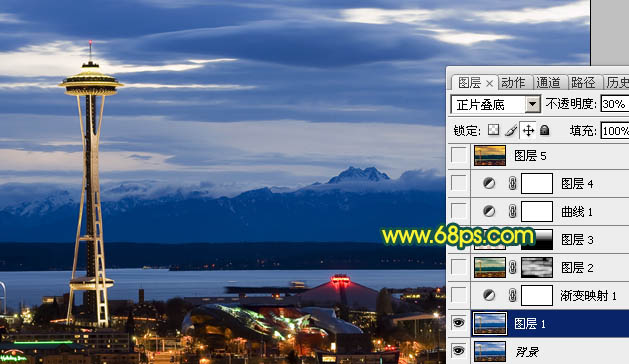
Task: Show 图层 5 via its visibility box
Action: tap(459, 155)
